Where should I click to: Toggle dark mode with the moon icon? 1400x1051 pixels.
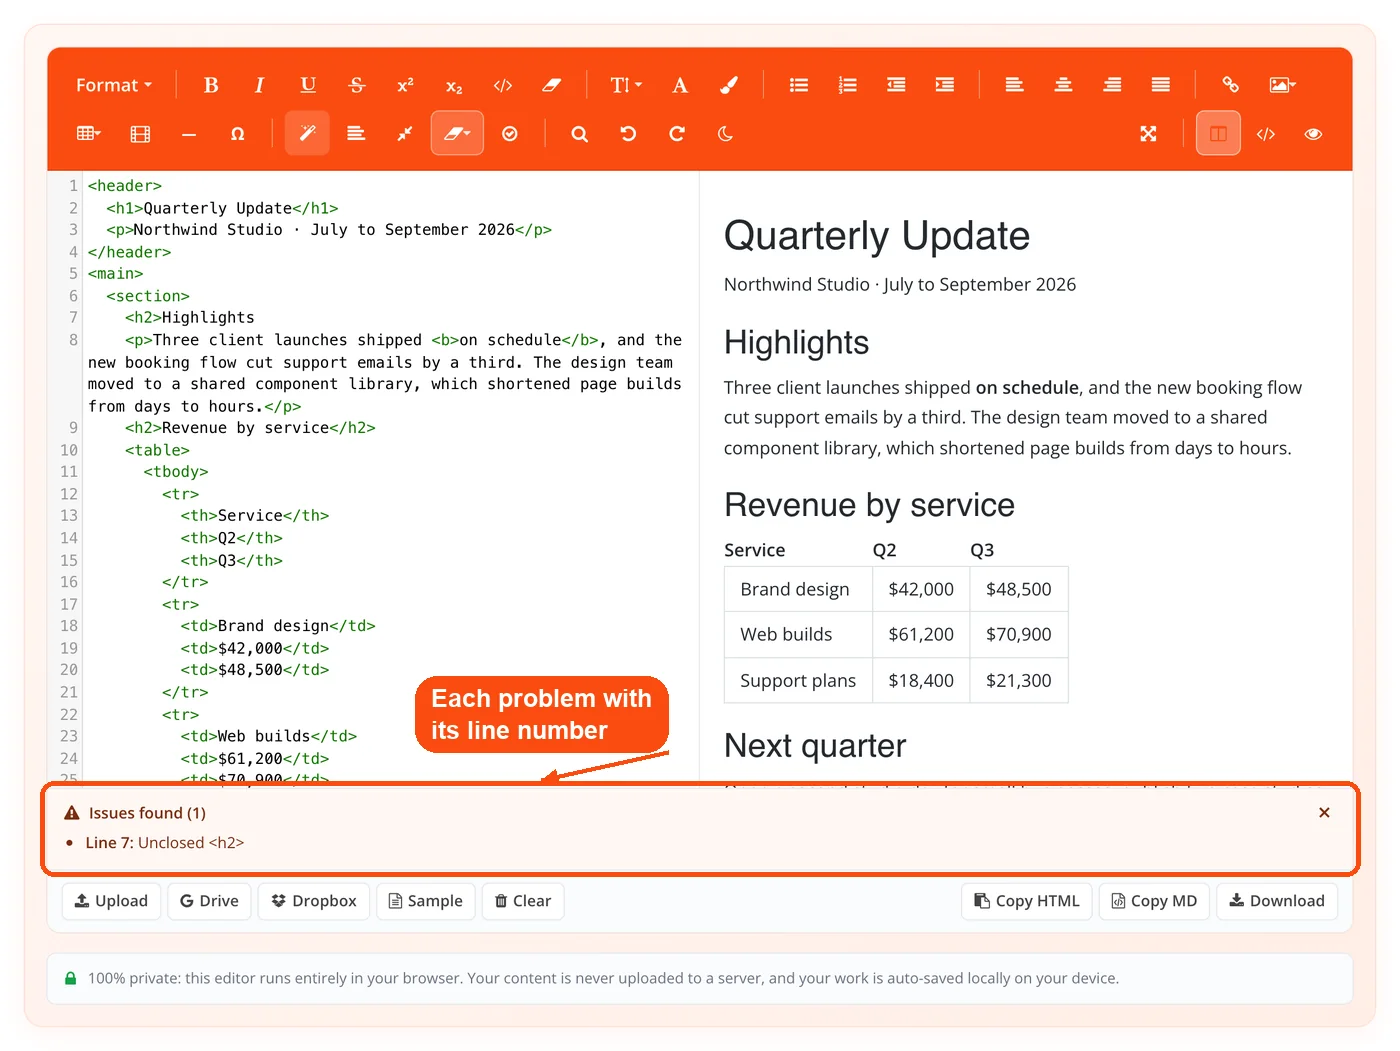pyautogui.click(x=725, y=134)
